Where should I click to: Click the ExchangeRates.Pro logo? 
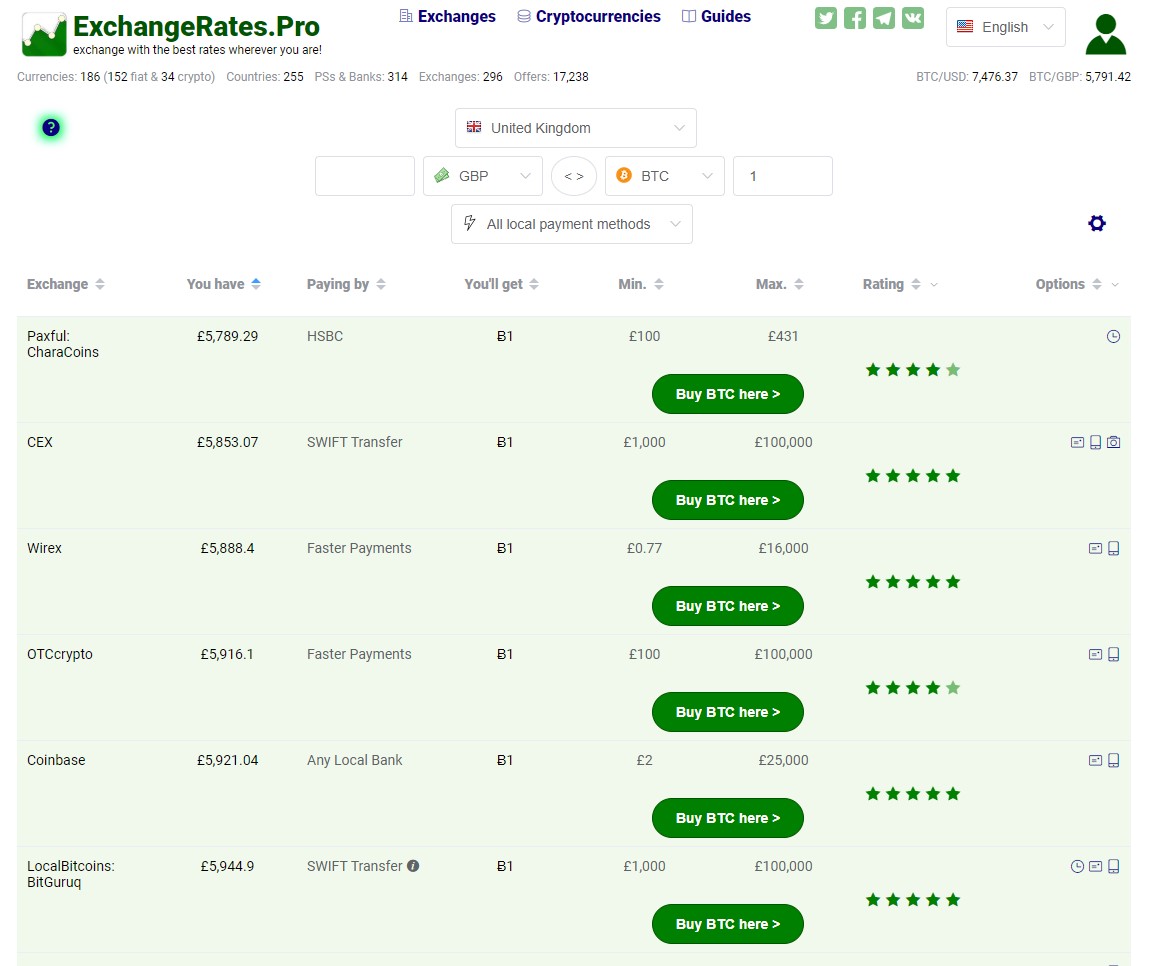[x=170, y=33]
